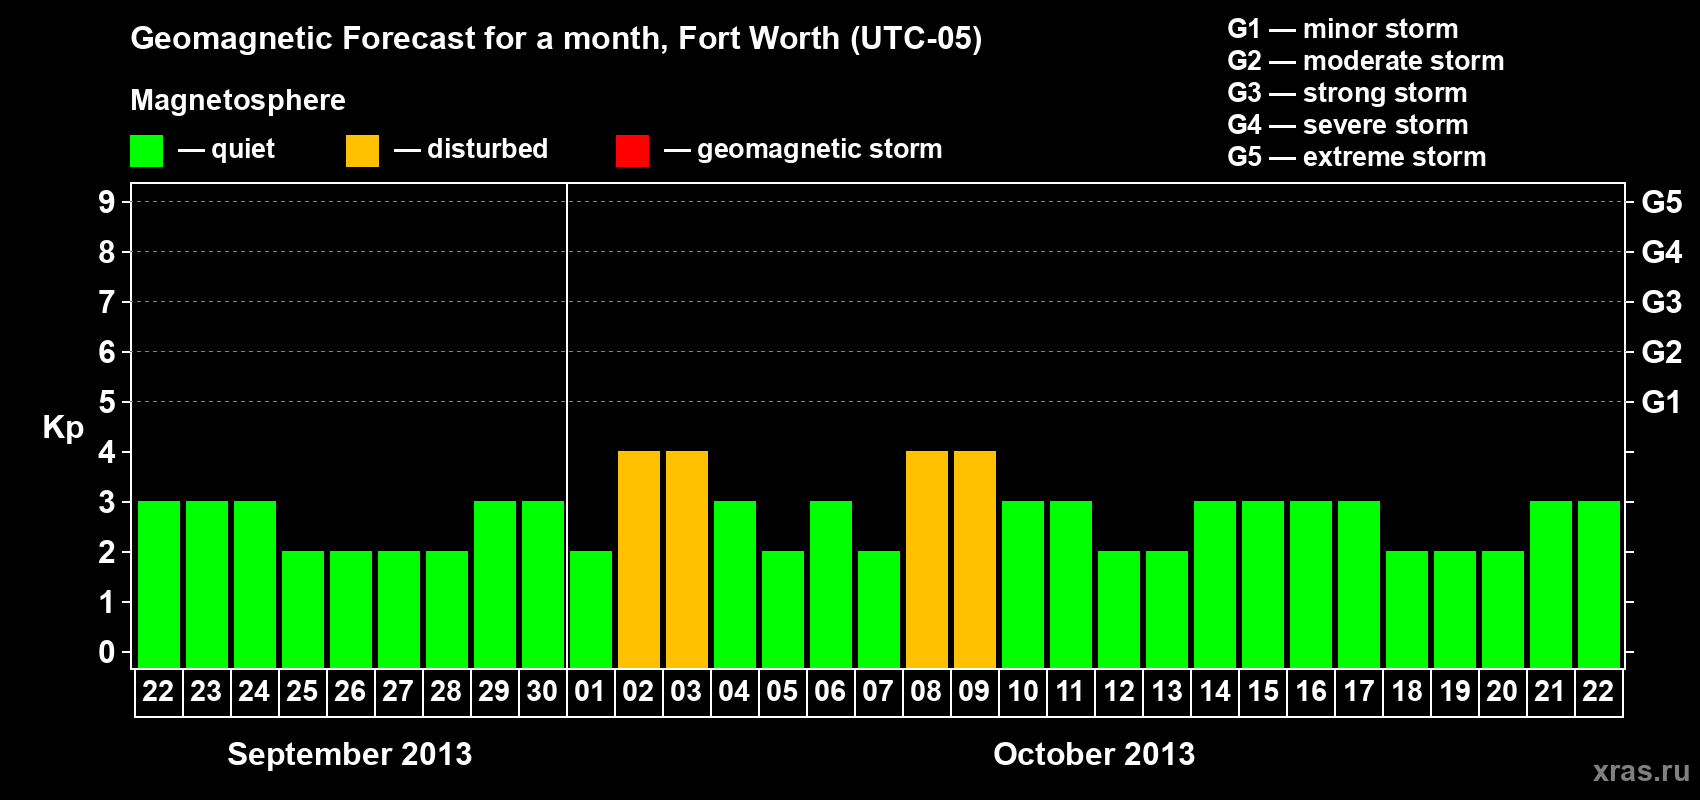This screenshot has height=800, width=1700.
Task: Click date label 27 in September
Action: pyautogui.click(x=398, y=692)
